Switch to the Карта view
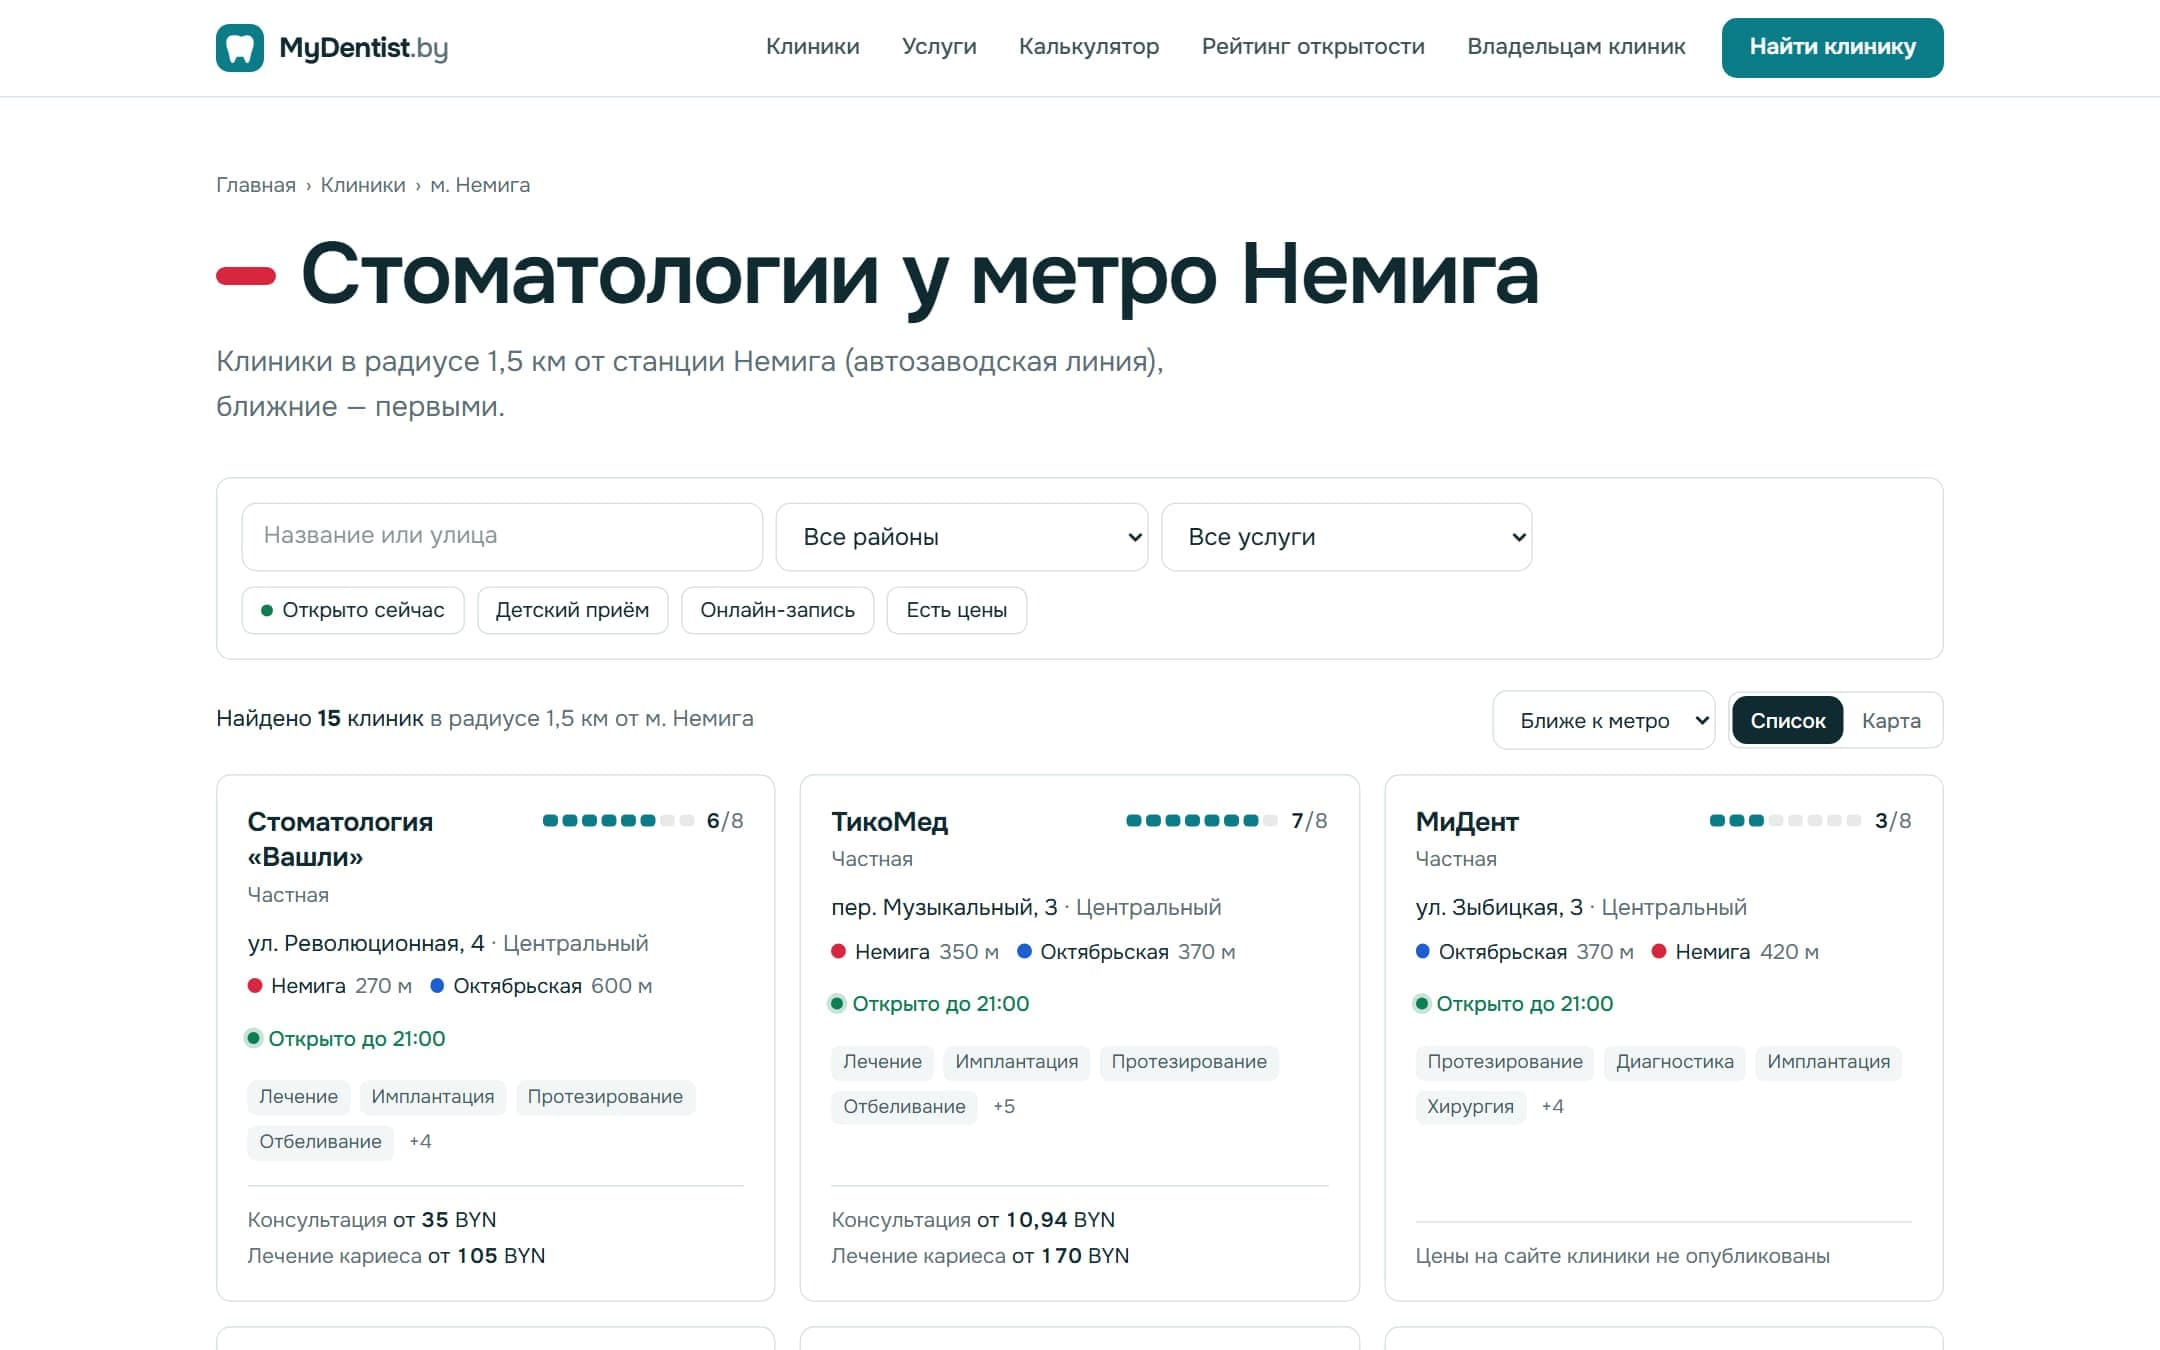The width and height of the screenshot is (2160, 1350). [x=1891, y=720]
